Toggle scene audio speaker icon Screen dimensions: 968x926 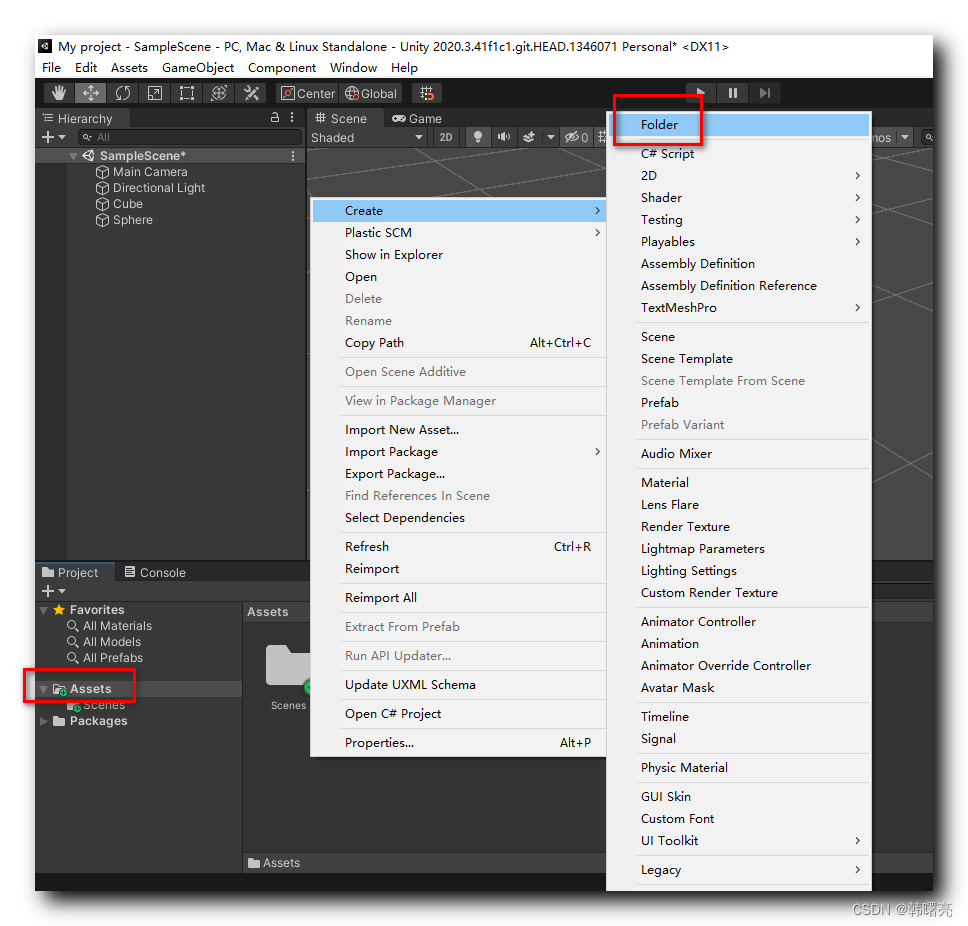click(x=504, y=137)
